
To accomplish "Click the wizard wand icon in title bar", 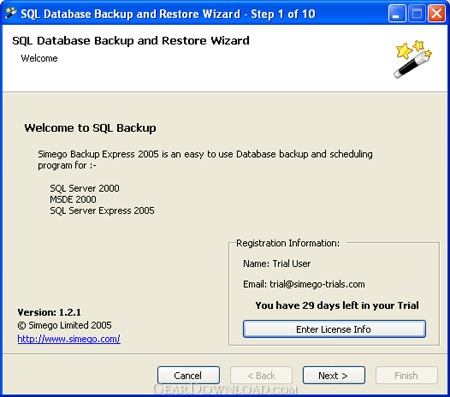I will [11, 13].
